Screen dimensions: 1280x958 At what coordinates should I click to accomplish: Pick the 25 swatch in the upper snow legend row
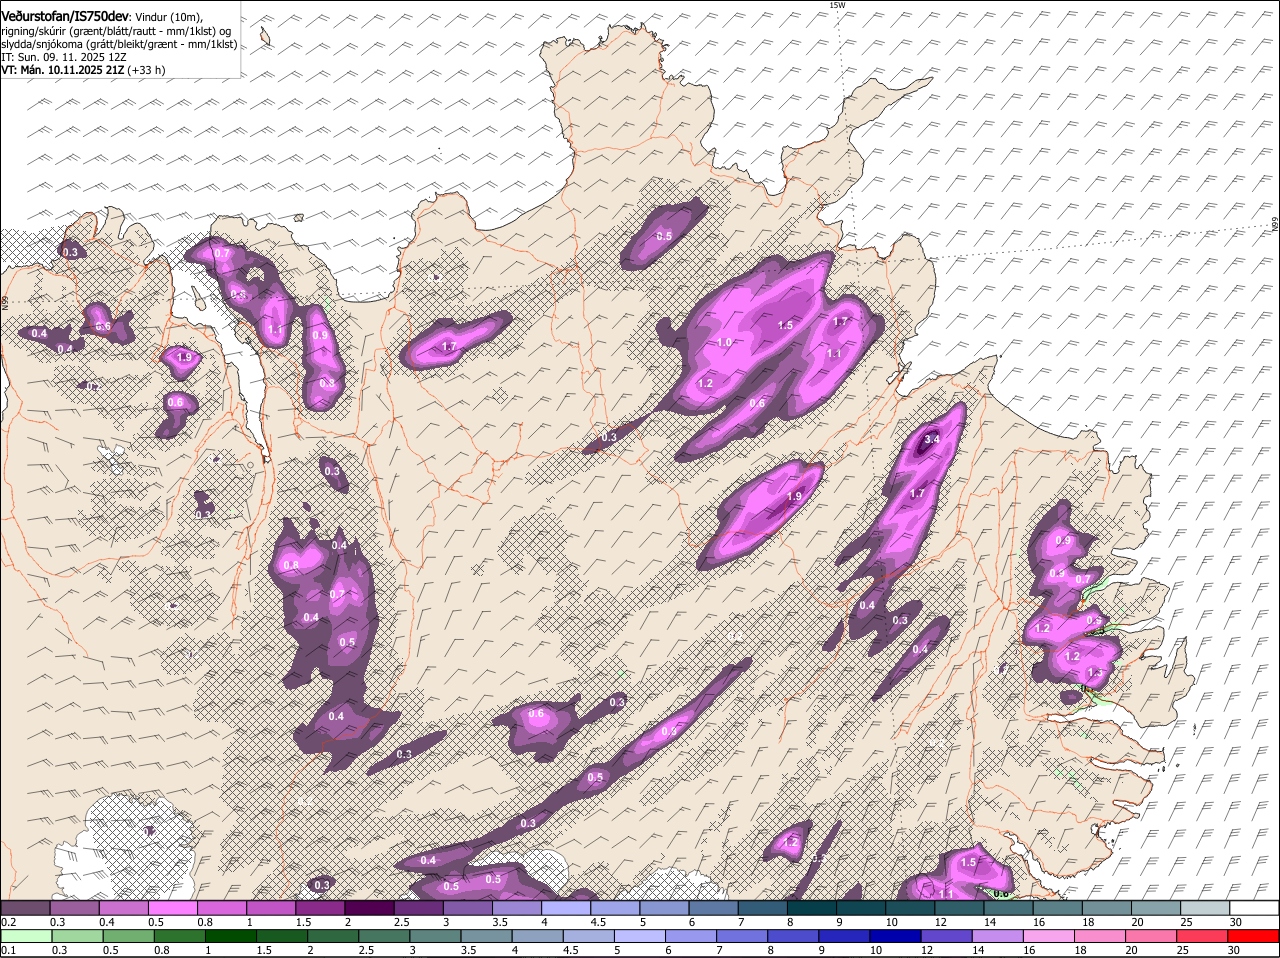point(1204,907)
